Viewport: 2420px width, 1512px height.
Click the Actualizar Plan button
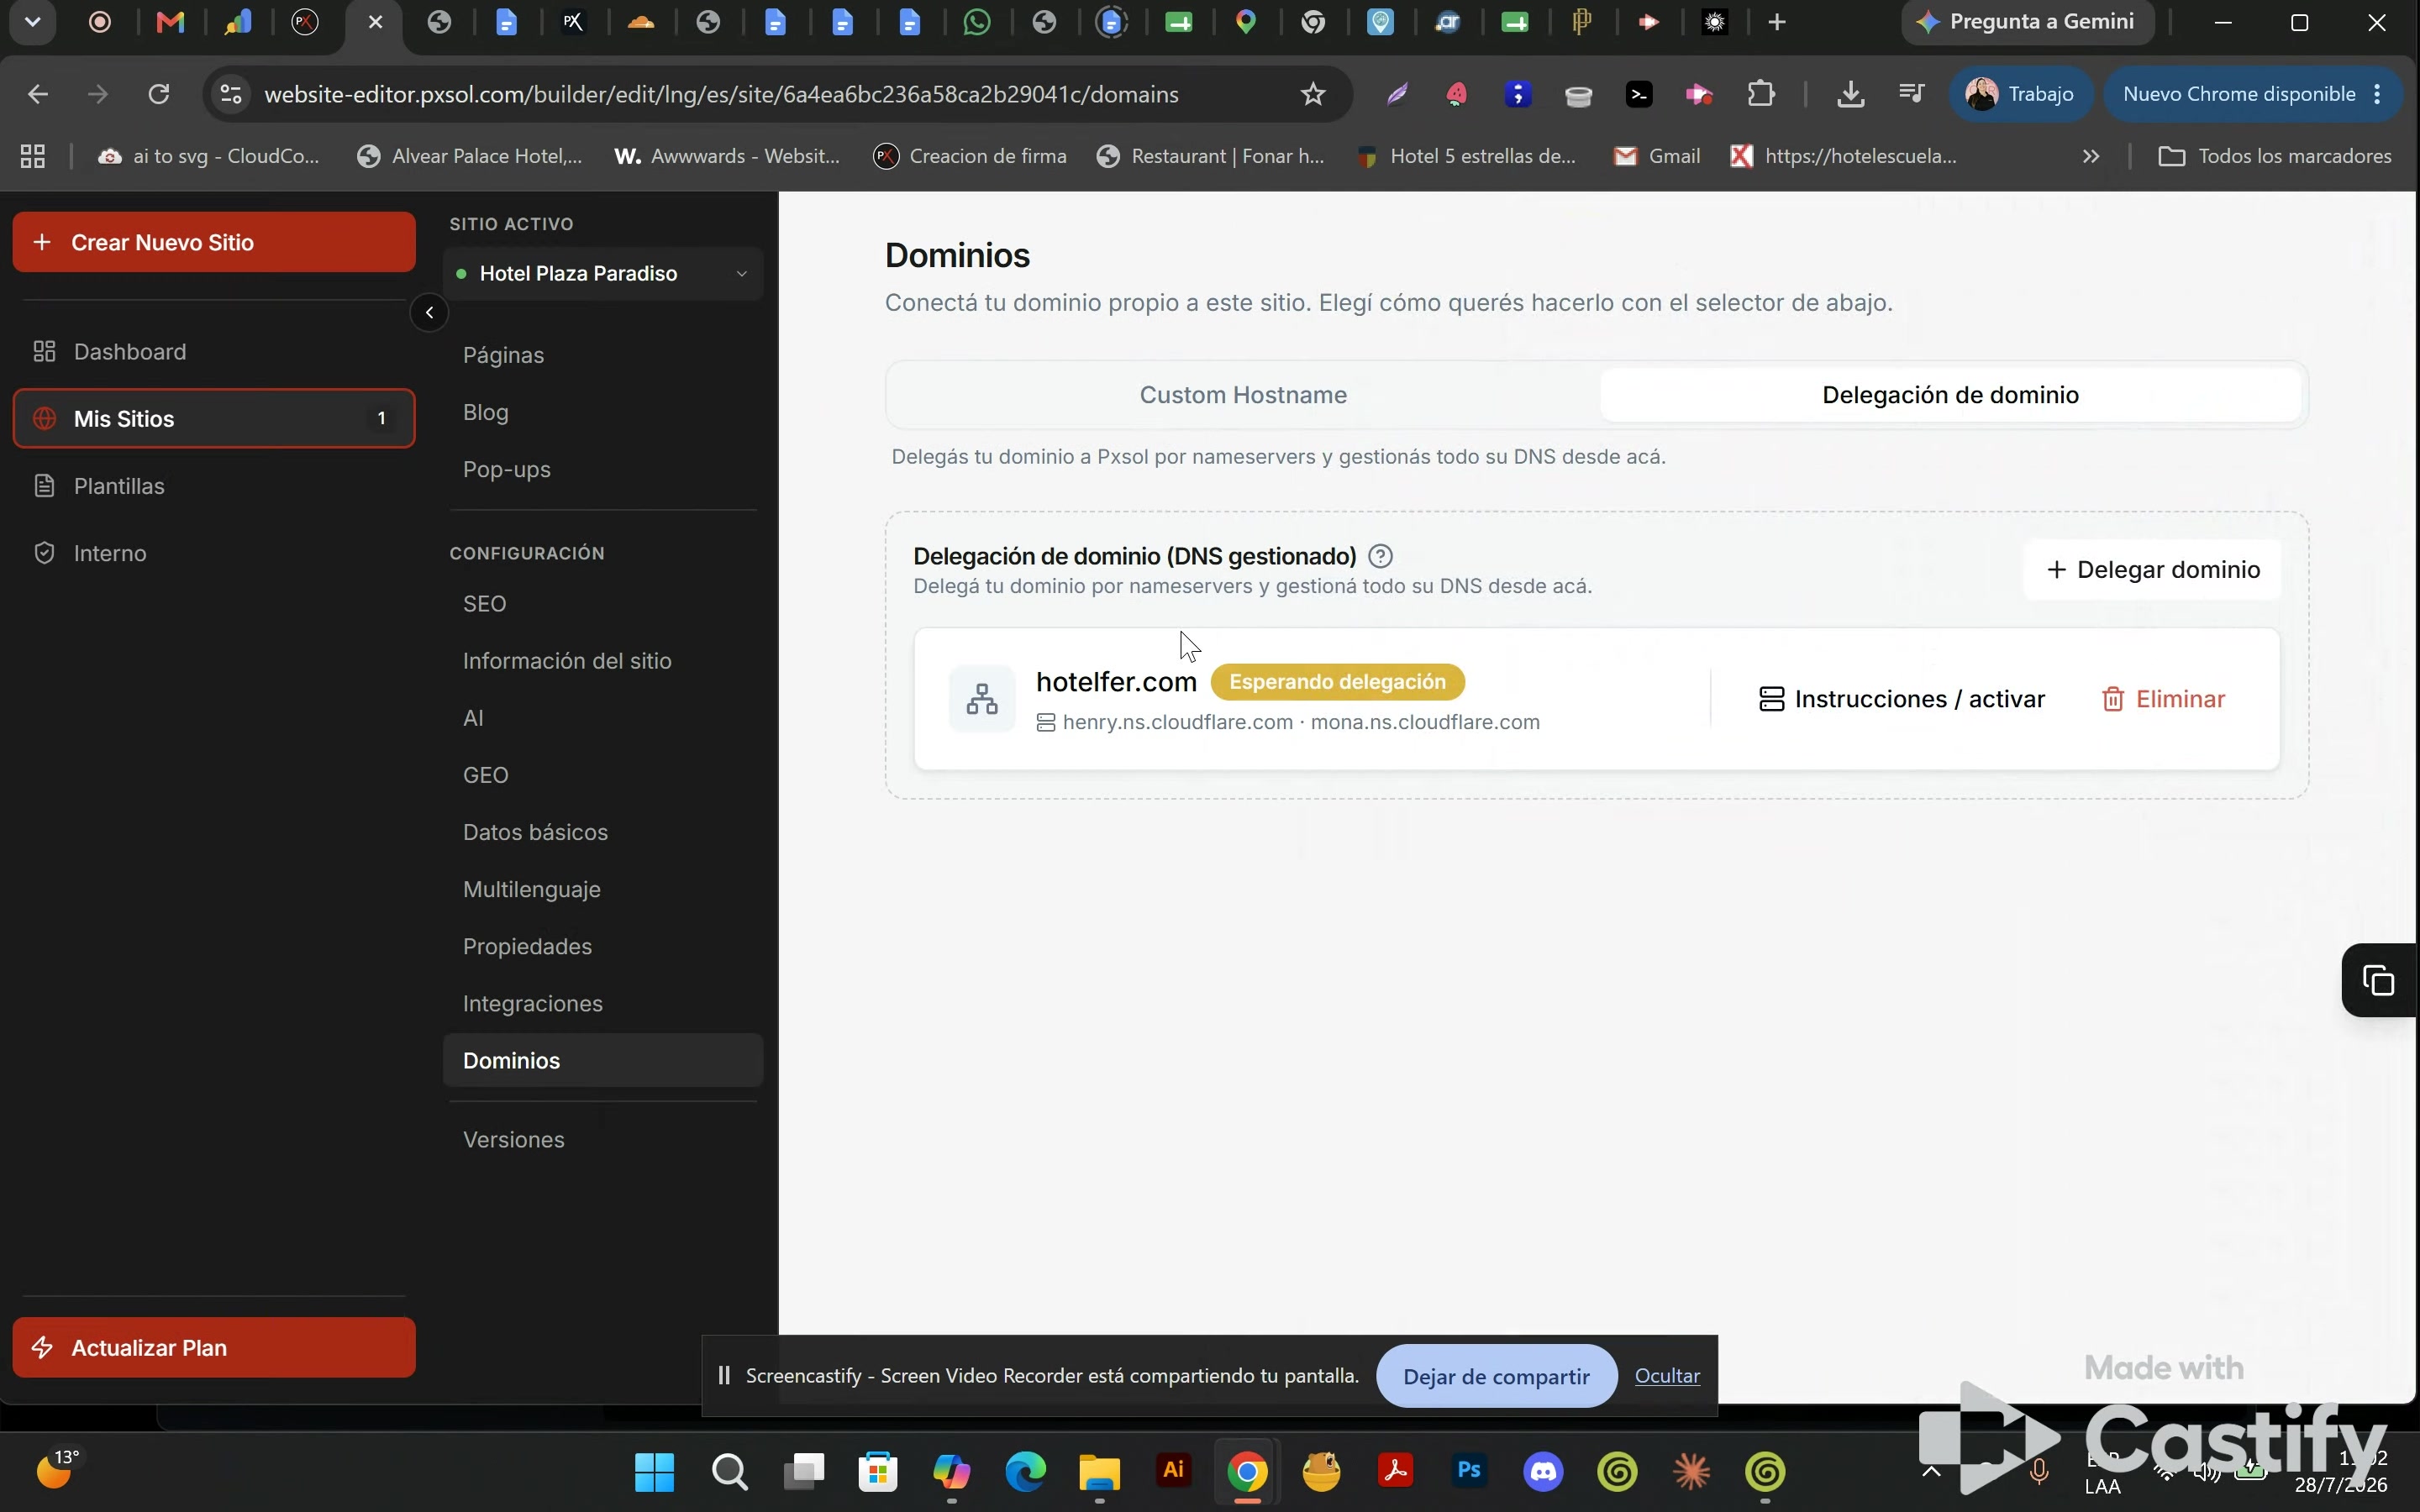(214, 1348)
